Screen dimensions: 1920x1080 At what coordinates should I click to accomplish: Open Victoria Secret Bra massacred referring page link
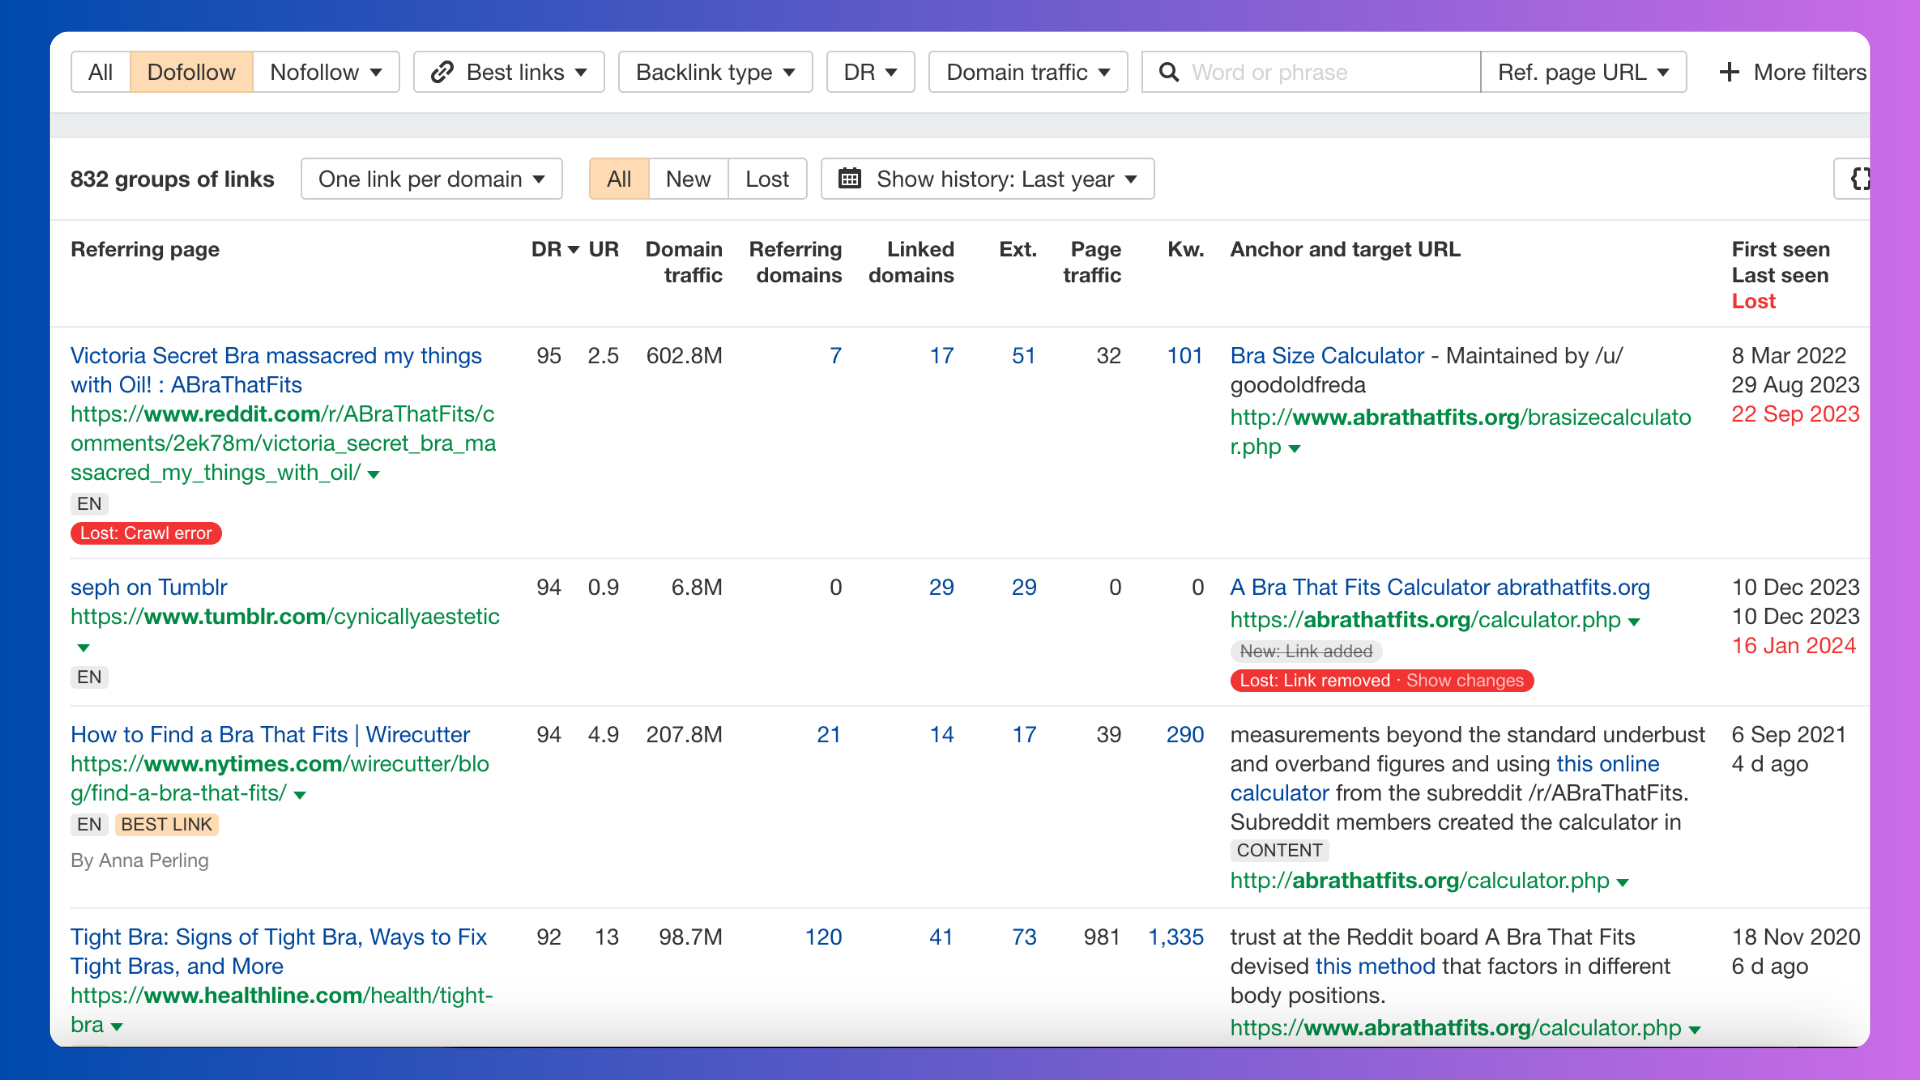[276, 370]
